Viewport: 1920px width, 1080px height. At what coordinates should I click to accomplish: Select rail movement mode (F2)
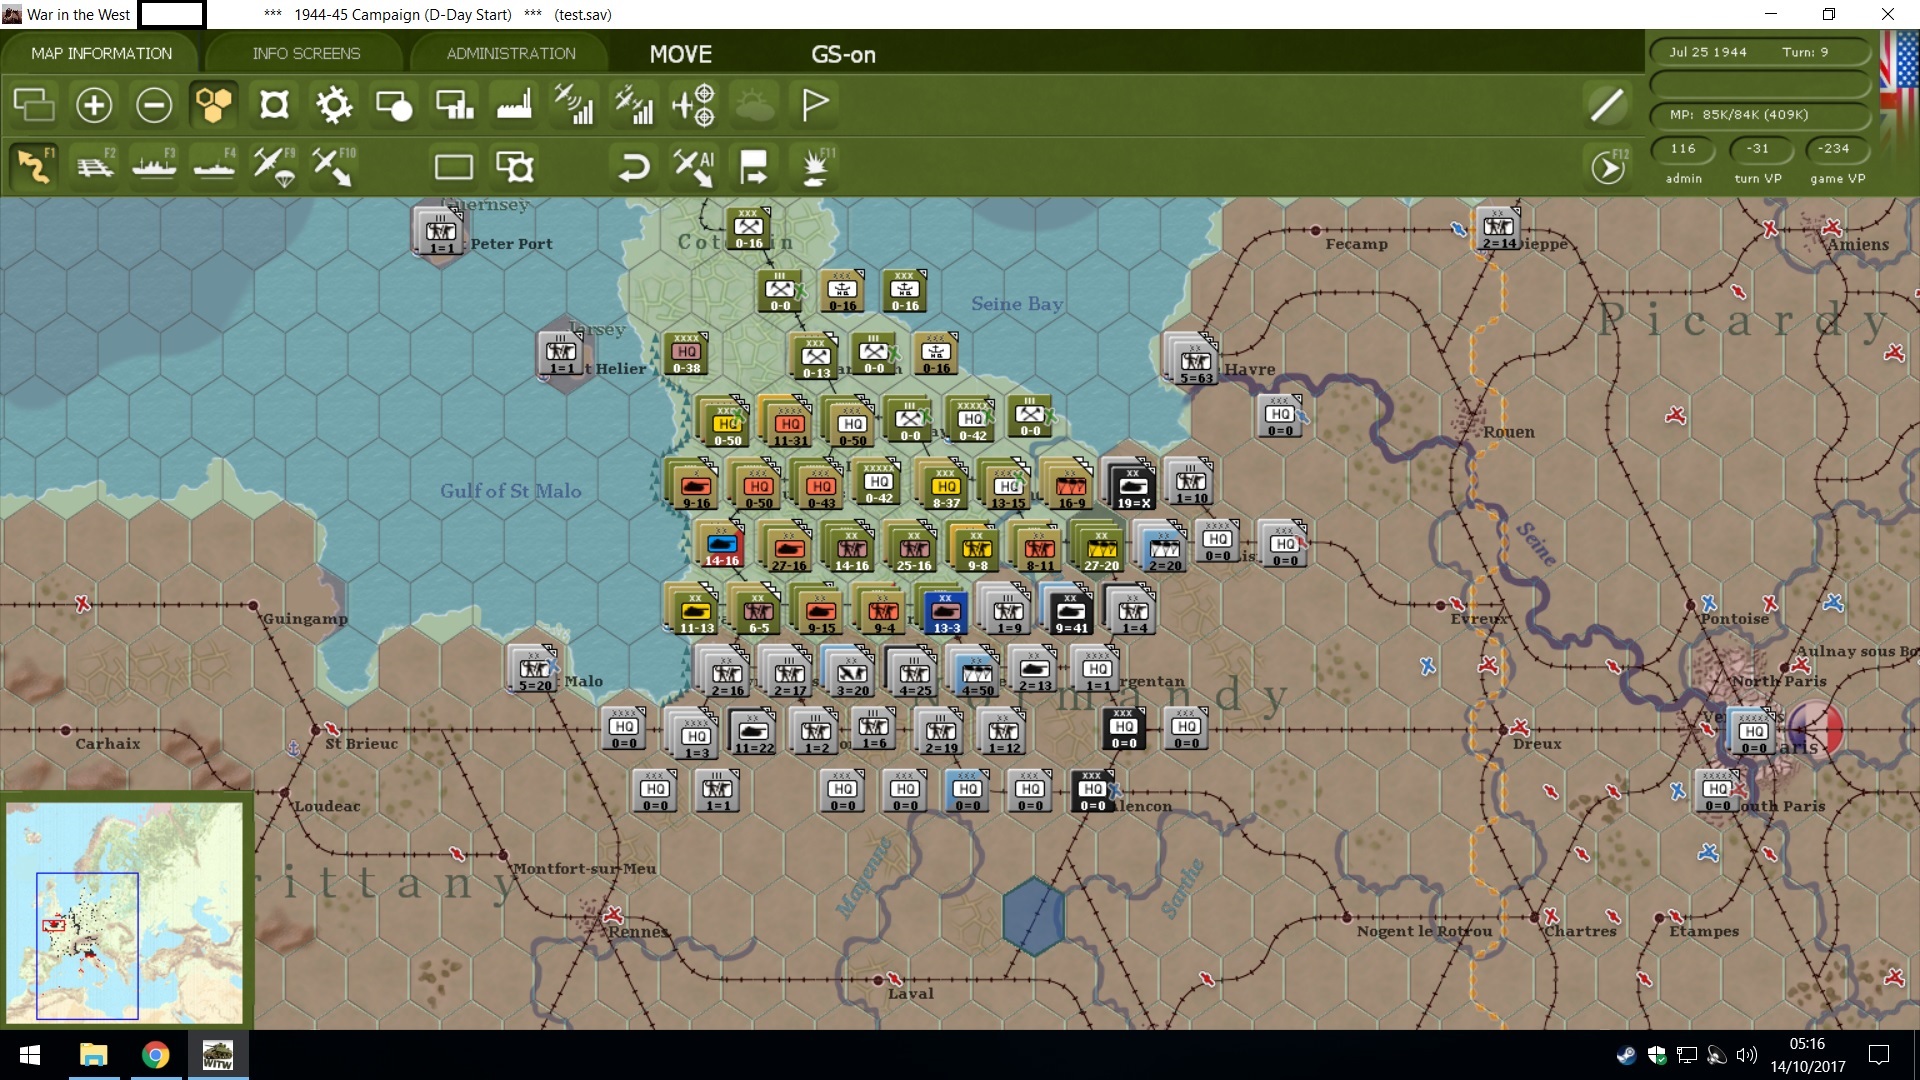95,166
